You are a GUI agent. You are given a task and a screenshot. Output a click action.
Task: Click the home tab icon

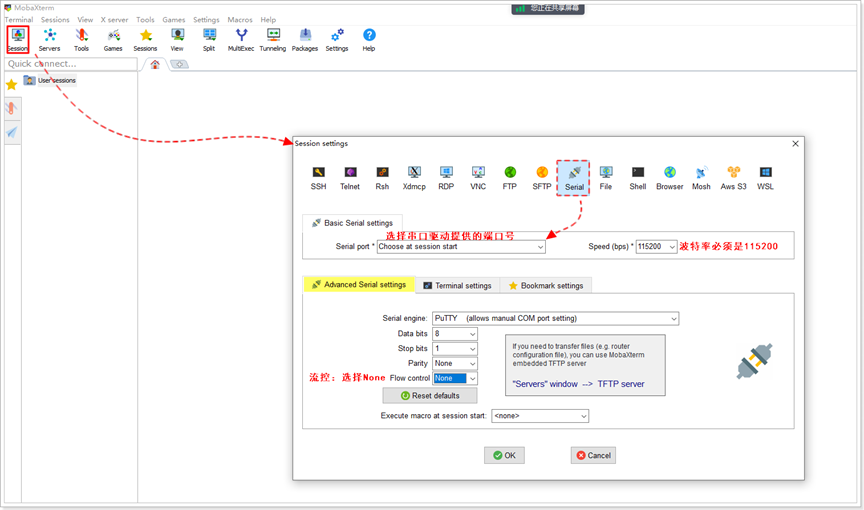coord(155,64)
